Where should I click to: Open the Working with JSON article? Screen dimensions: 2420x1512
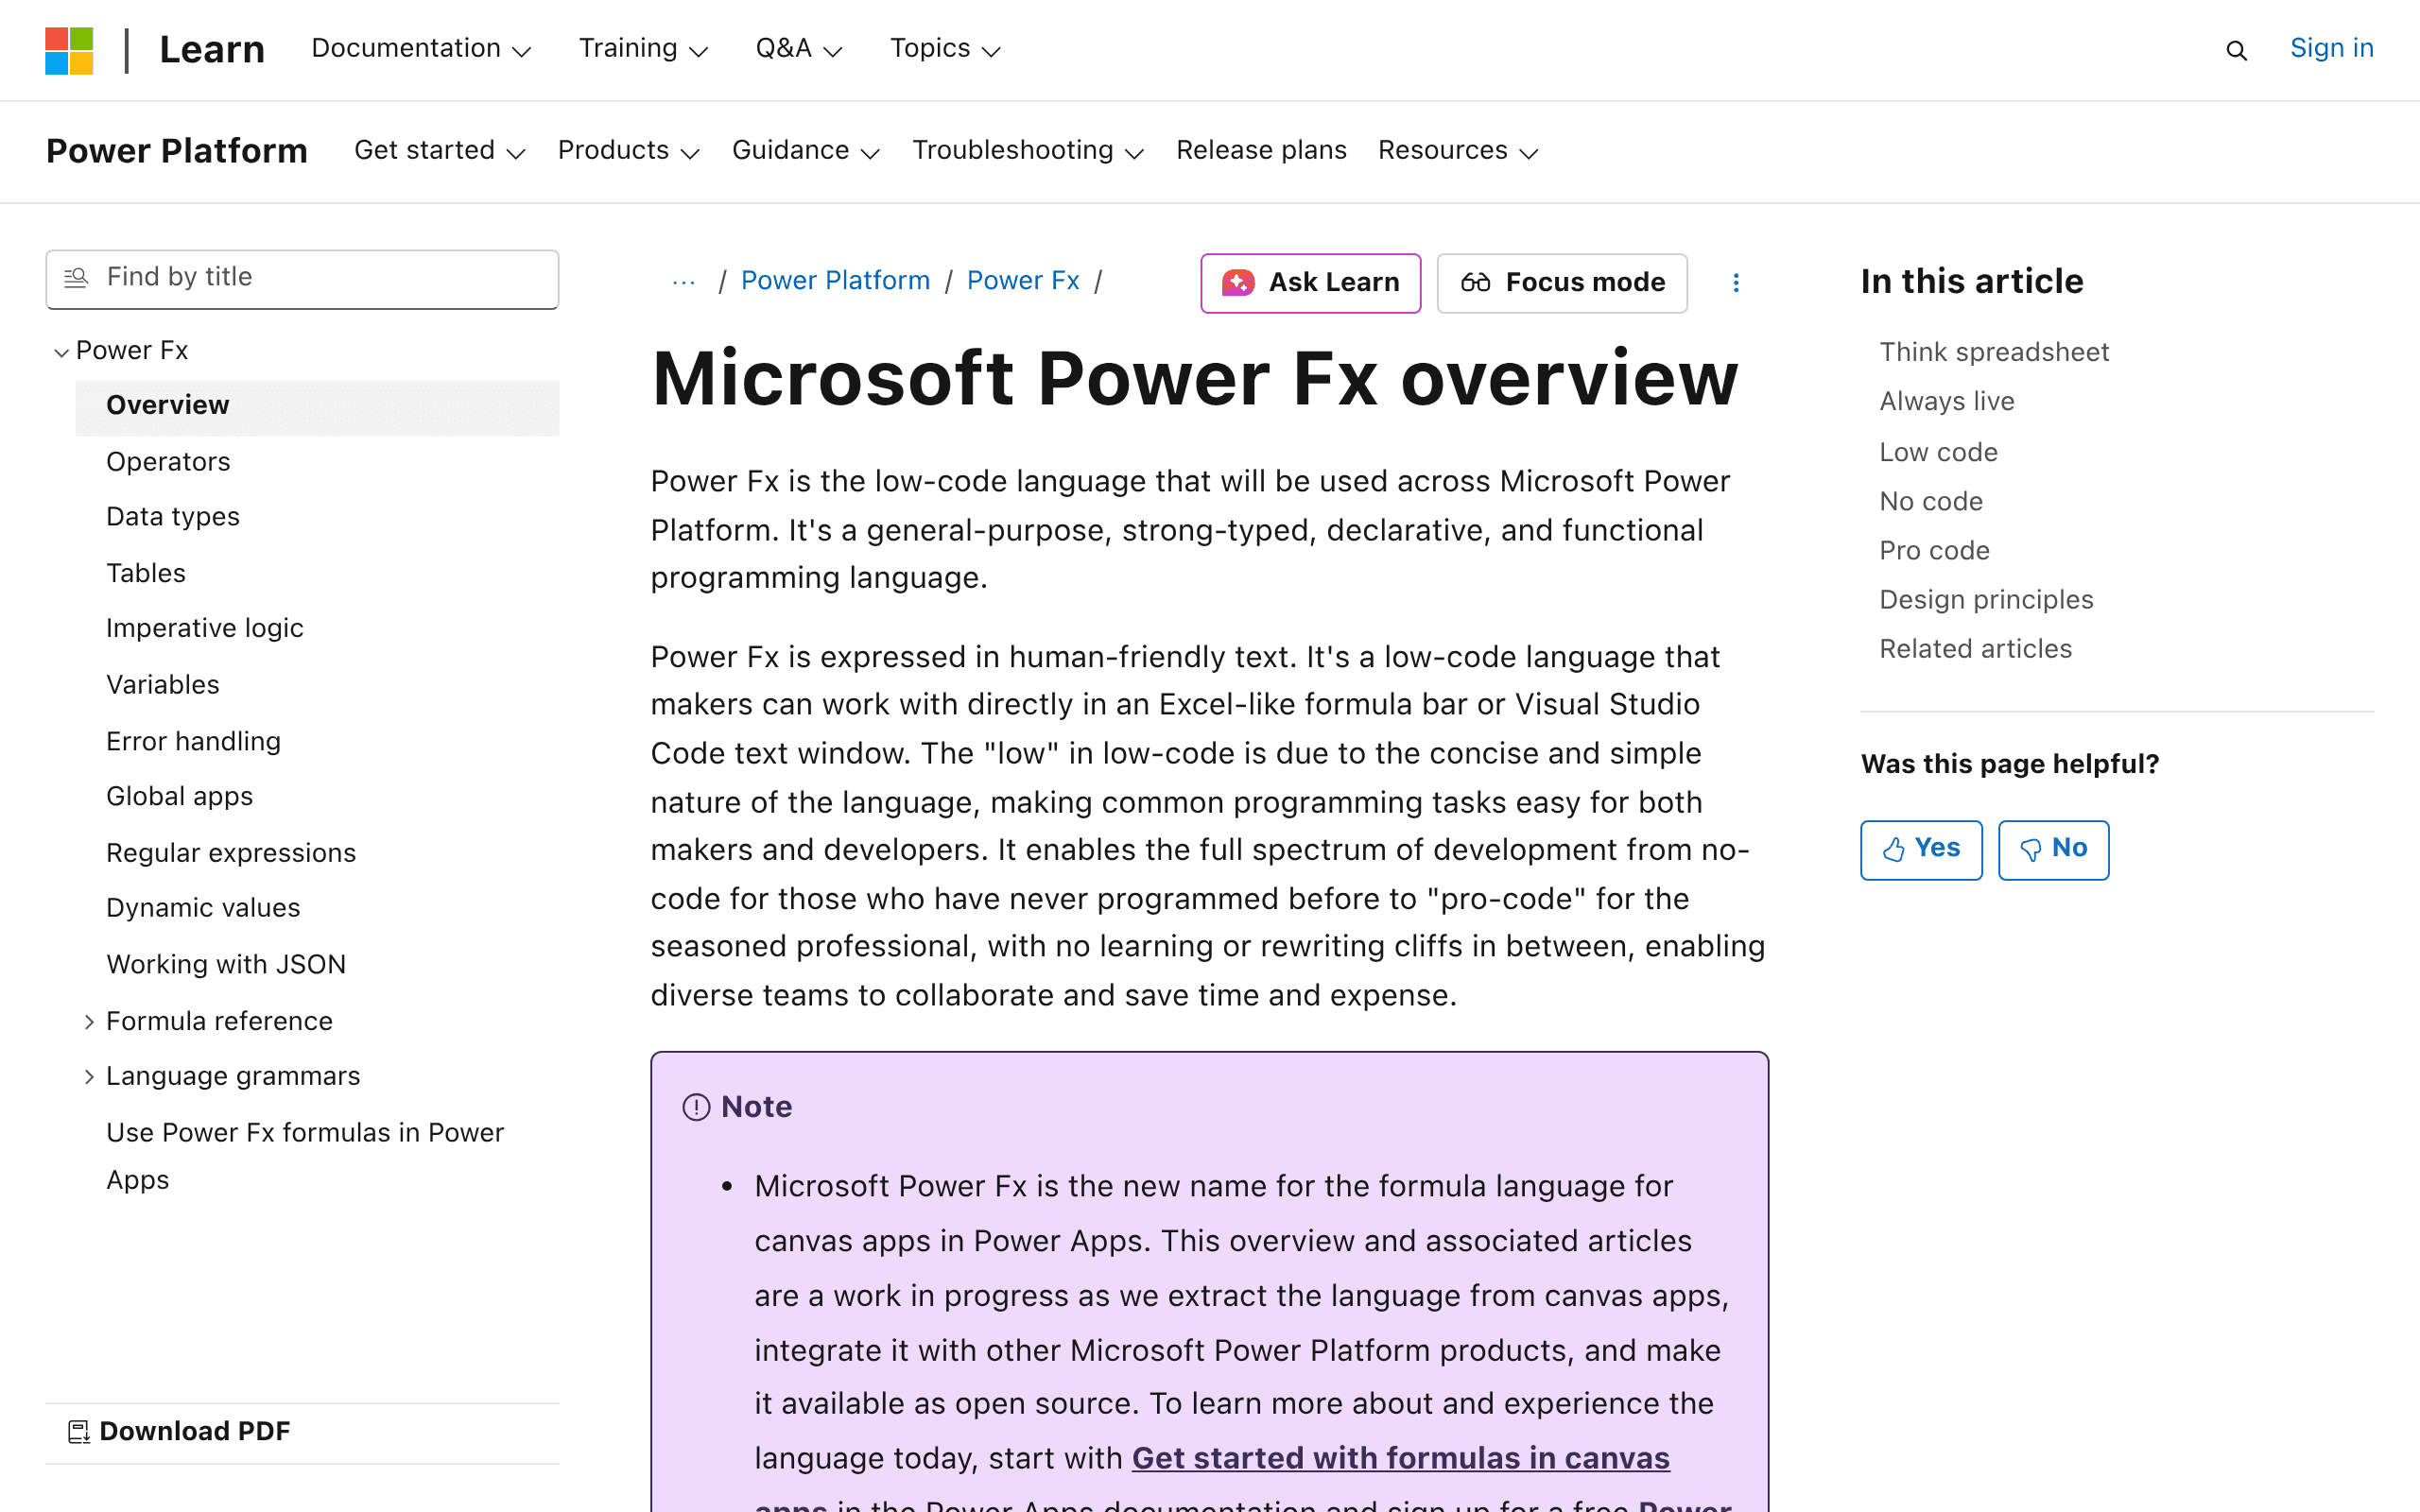(226, 965)
